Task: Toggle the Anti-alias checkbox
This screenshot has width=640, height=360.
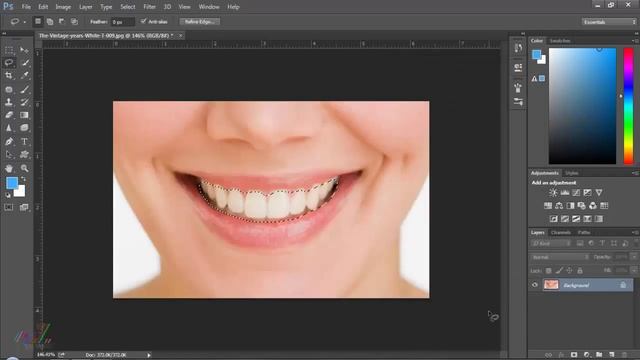Action: (143, 21)
